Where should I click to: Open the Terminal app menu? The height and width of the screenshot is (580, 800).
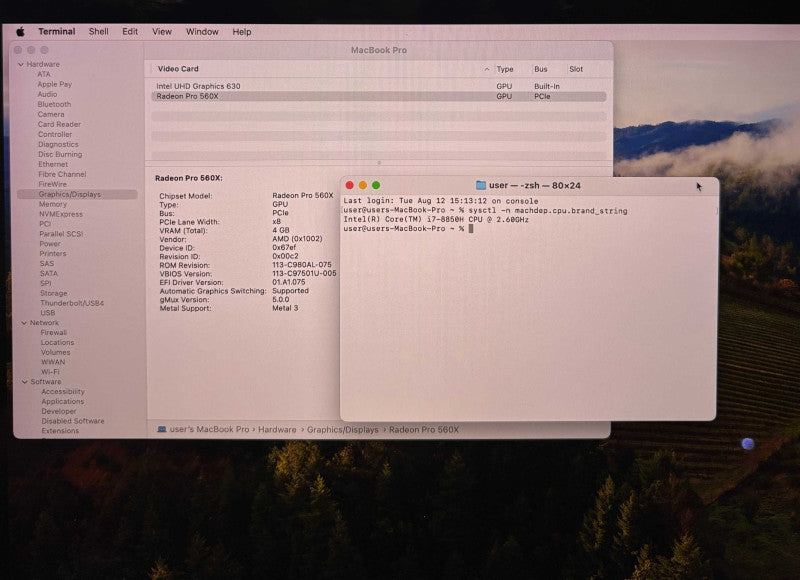pyautogui.click(x=57, y=32)
